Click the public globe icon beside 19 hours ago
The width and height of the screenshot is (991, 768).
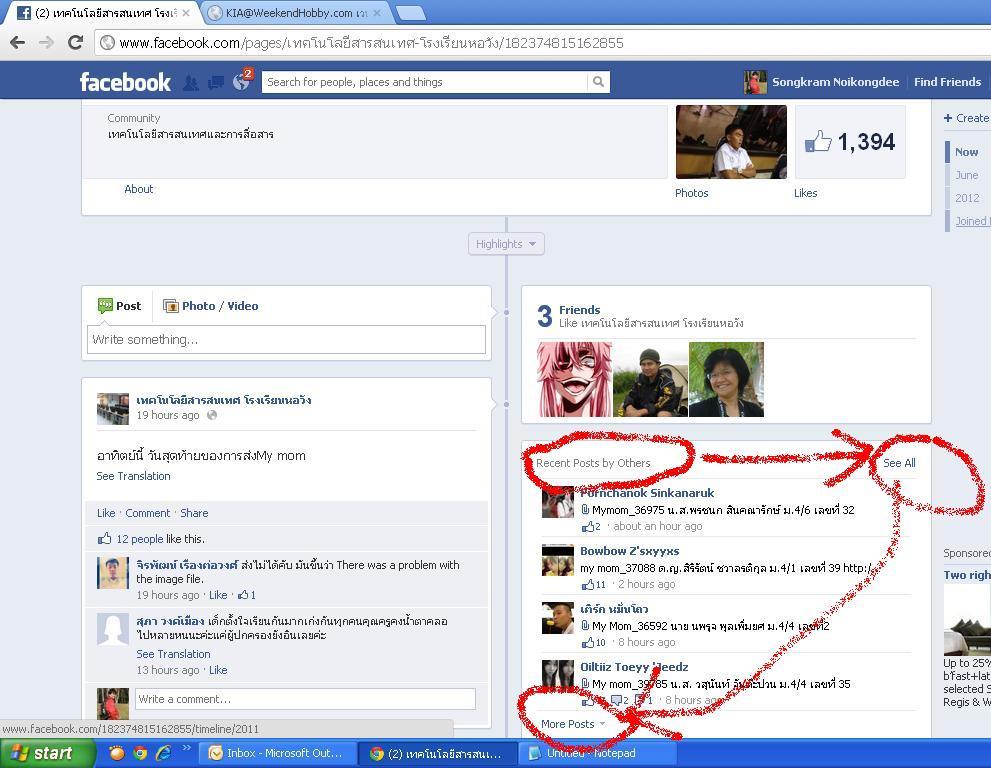pos(212,415)
